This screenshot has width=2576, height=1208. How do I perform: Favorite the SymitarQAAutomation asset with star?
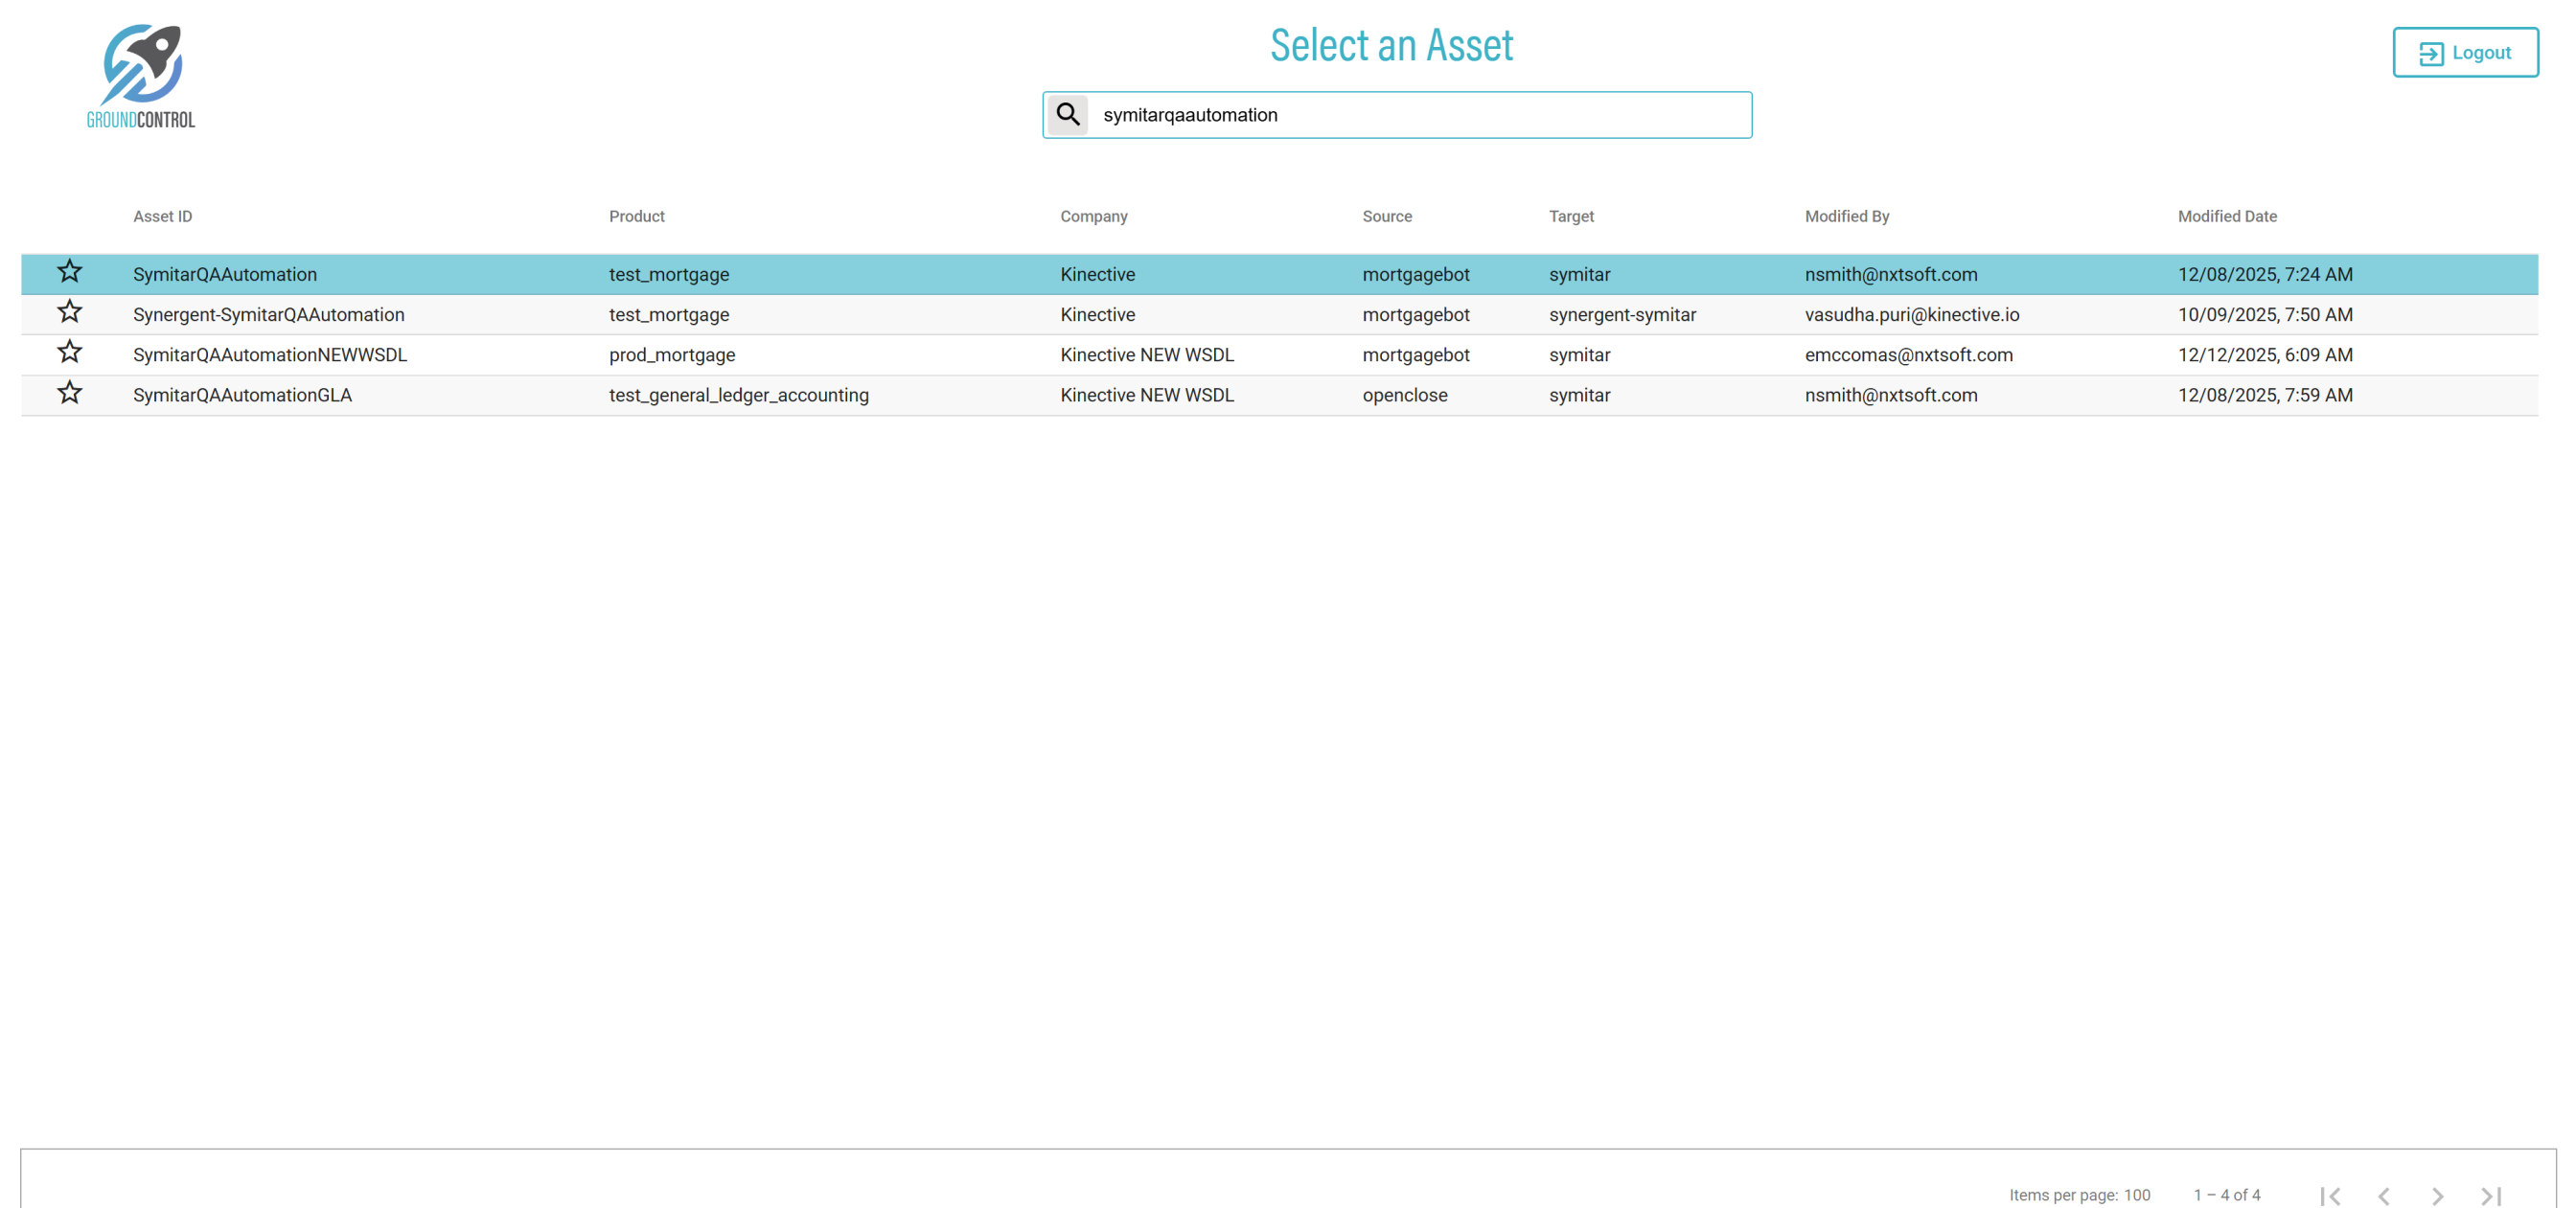point(69,272)
